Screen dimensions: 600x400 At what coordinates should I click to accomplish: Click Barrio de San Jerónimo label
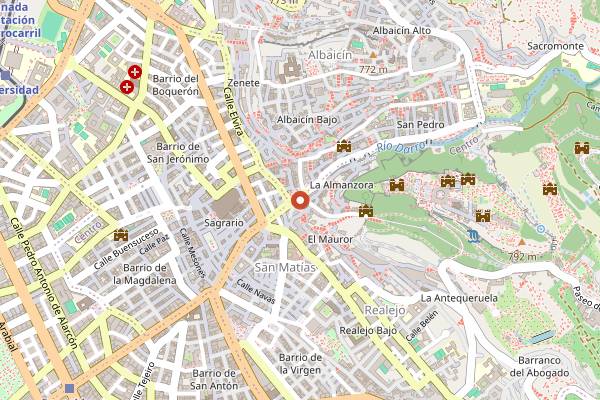coord(178,153)
